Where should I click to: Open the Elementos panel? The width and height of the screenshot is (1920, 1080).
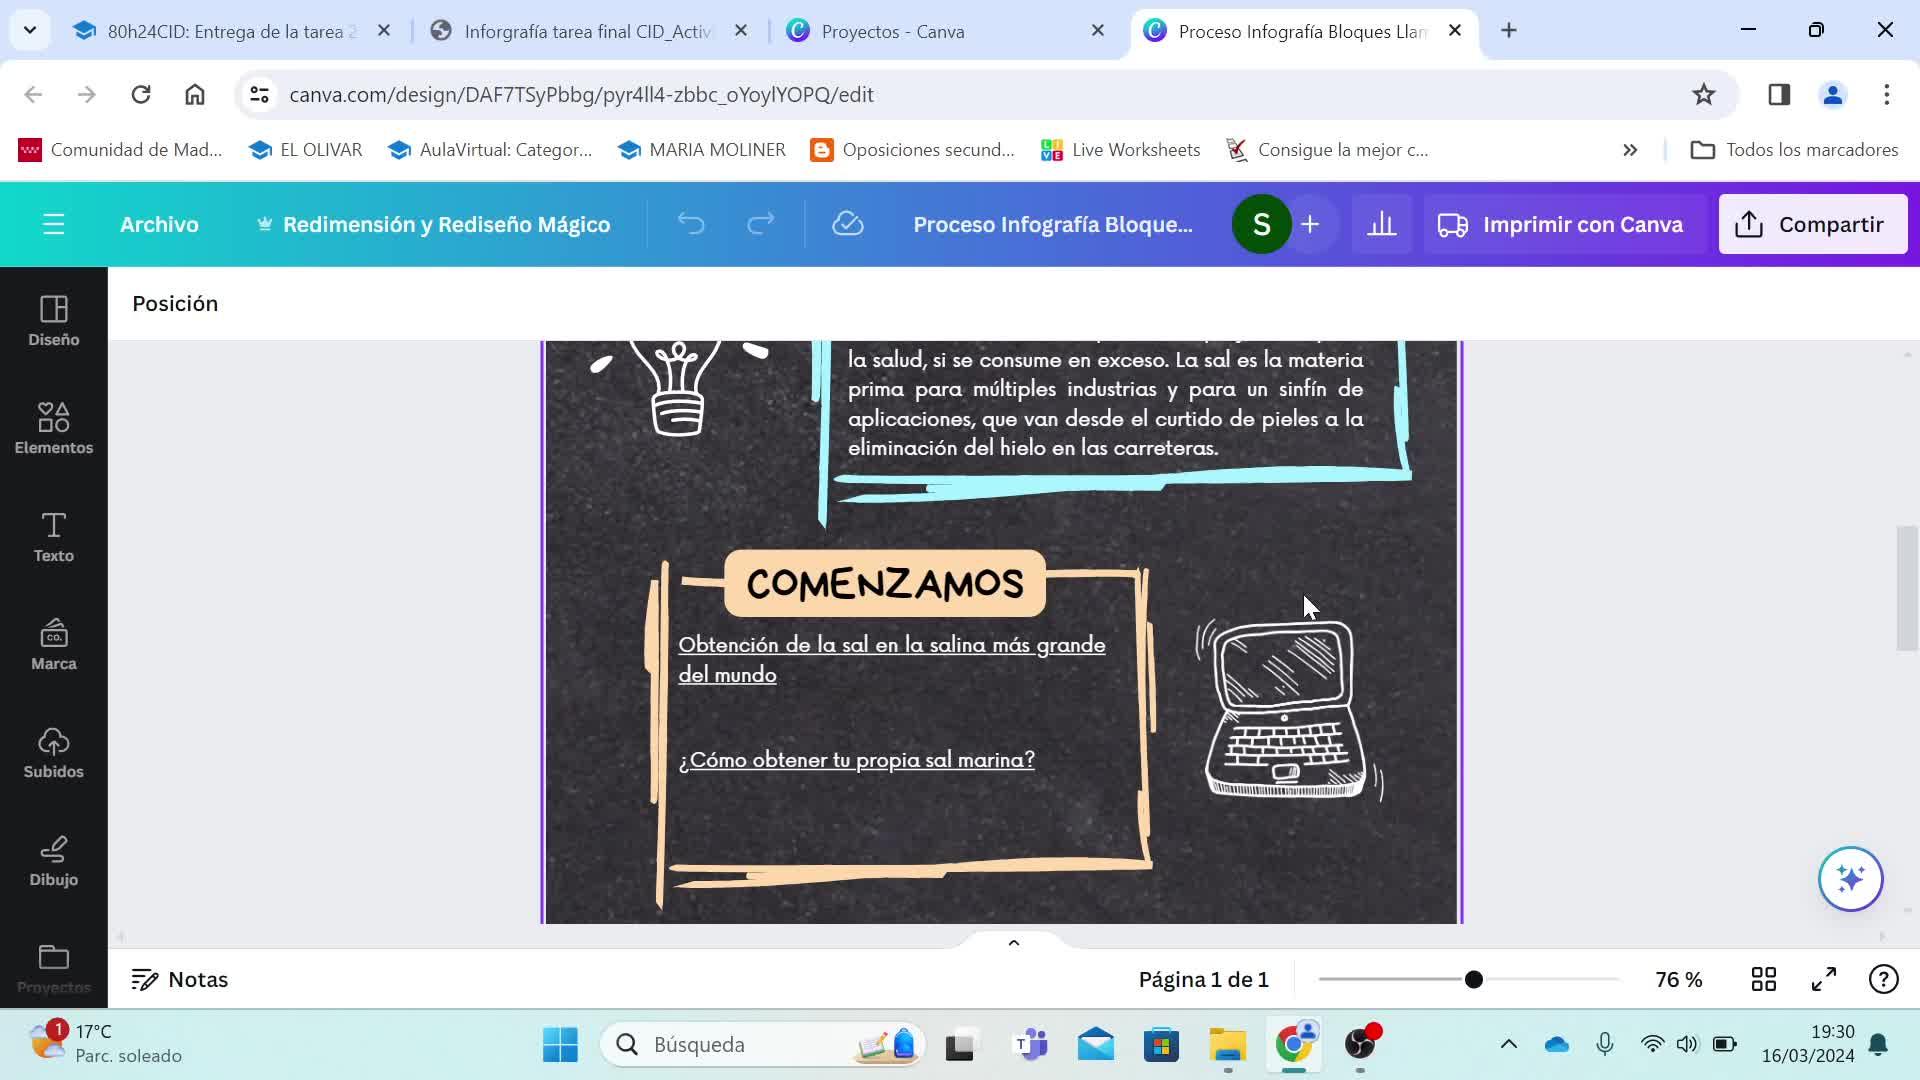pyautogui.click(x=53, y=427)
